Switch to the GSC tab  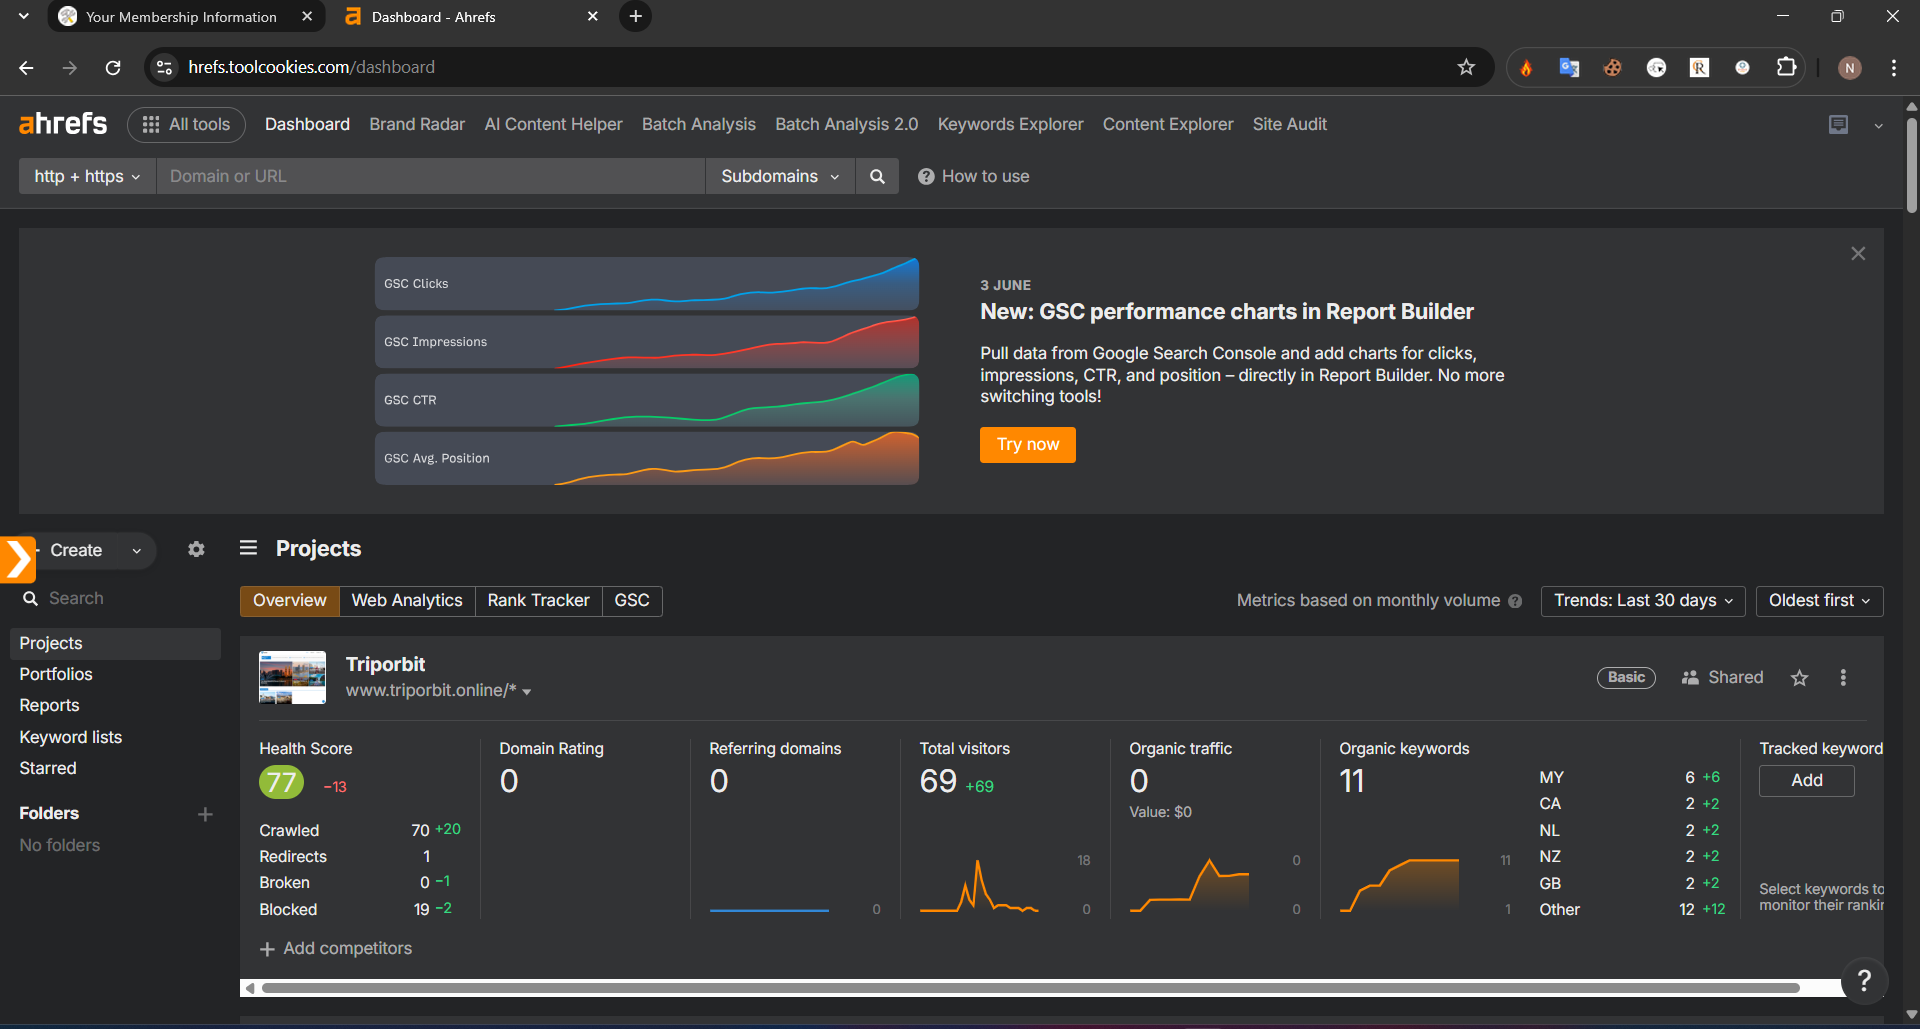point(632,601)
